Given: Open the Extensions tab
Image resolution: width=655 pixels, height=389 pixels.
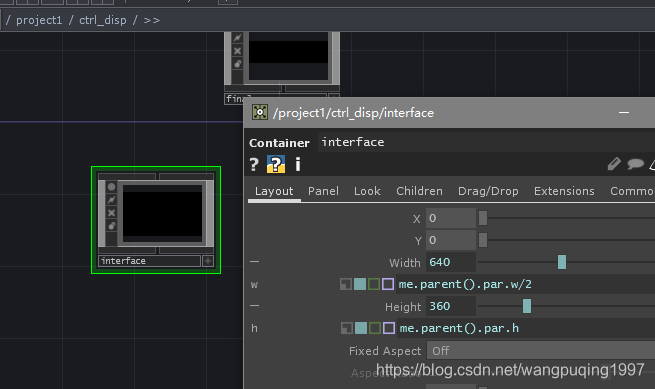Looking at the screenshot, I should pos(564,191).
